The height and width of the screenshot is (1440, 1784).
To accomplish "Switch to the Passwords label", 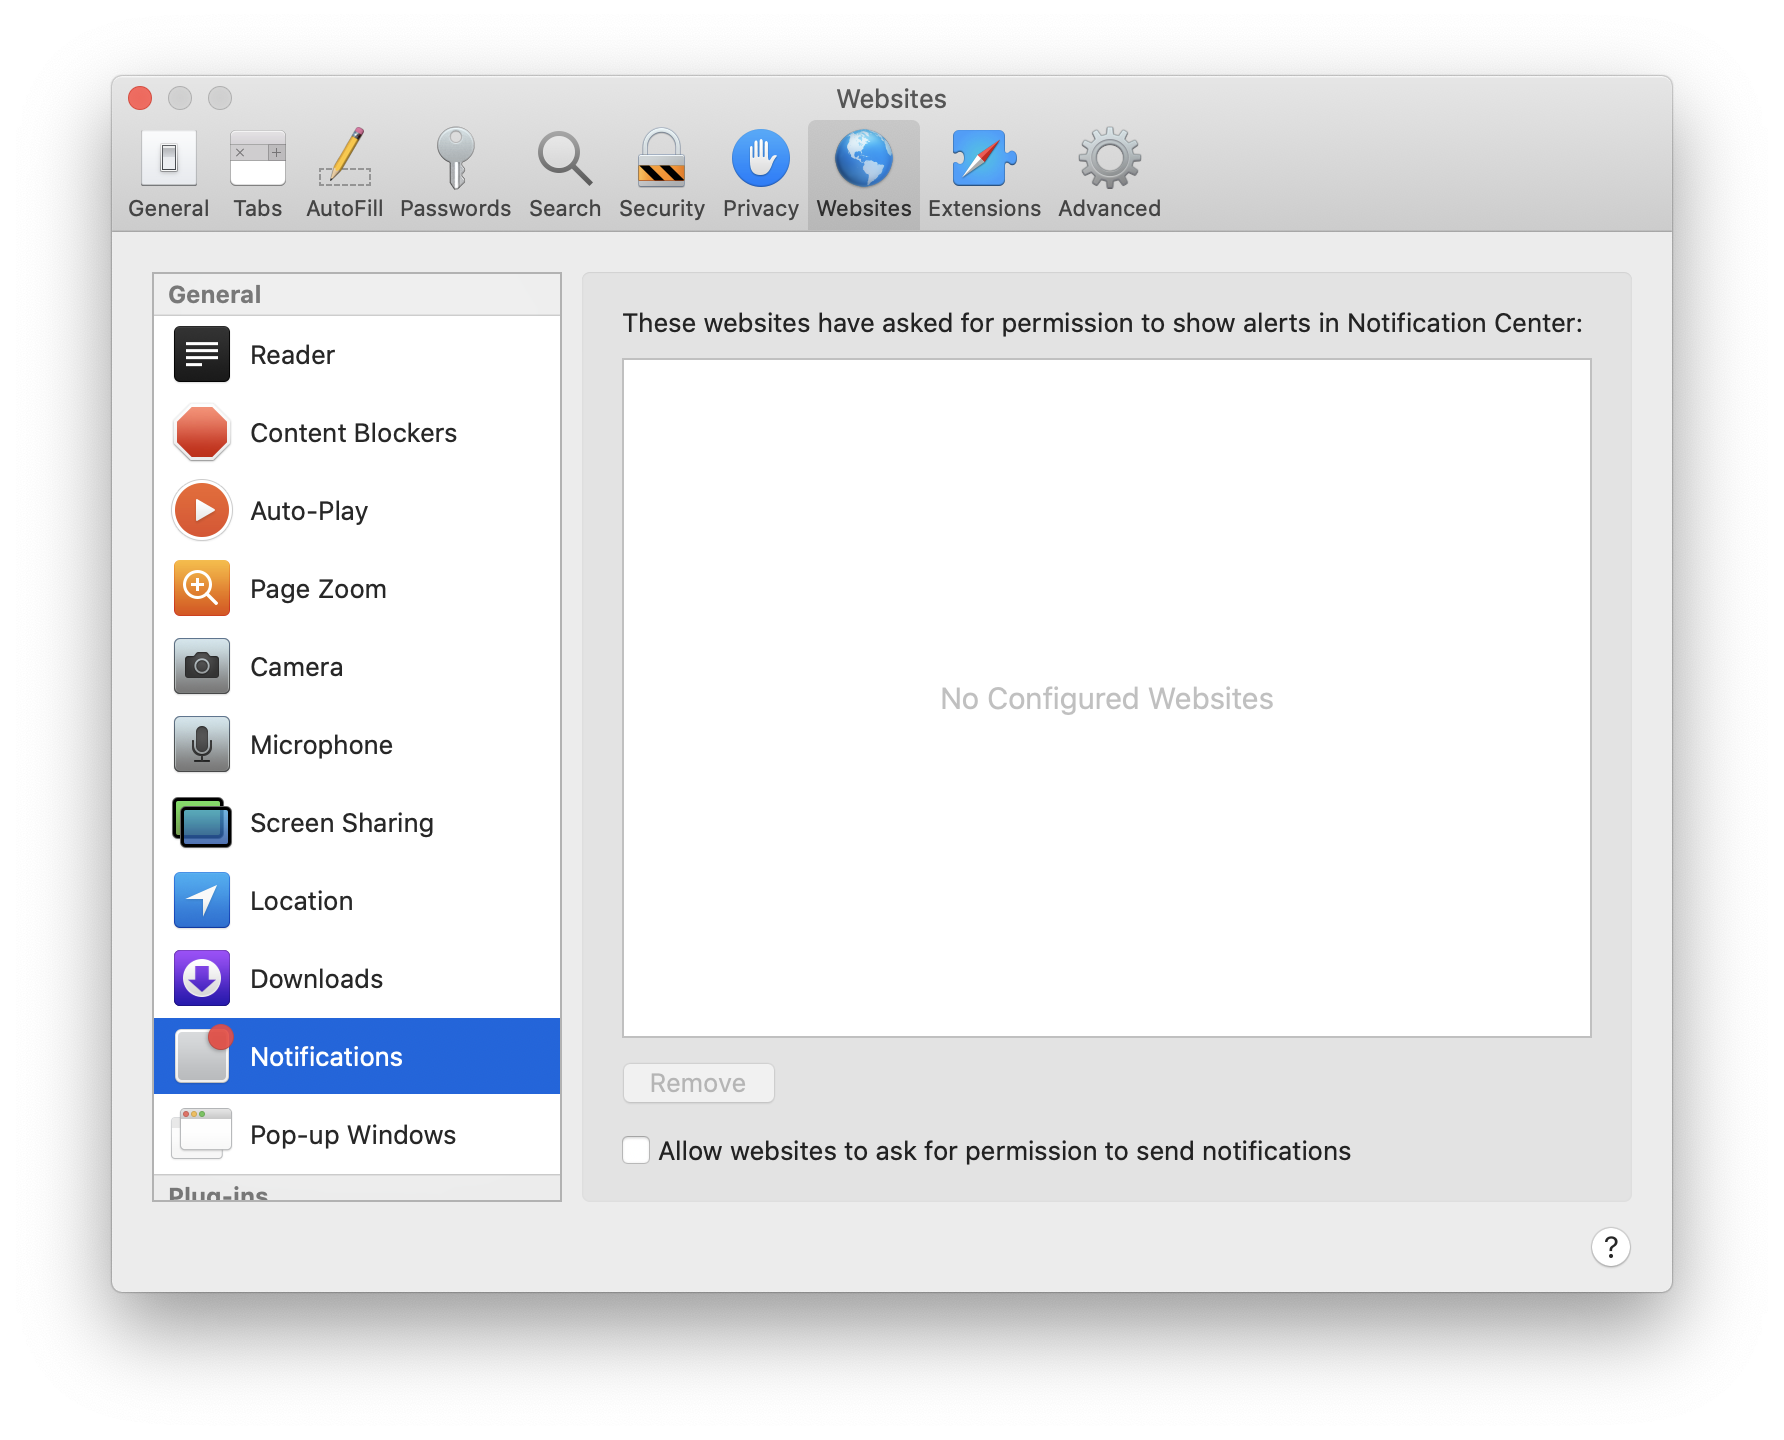I will 456,208.
